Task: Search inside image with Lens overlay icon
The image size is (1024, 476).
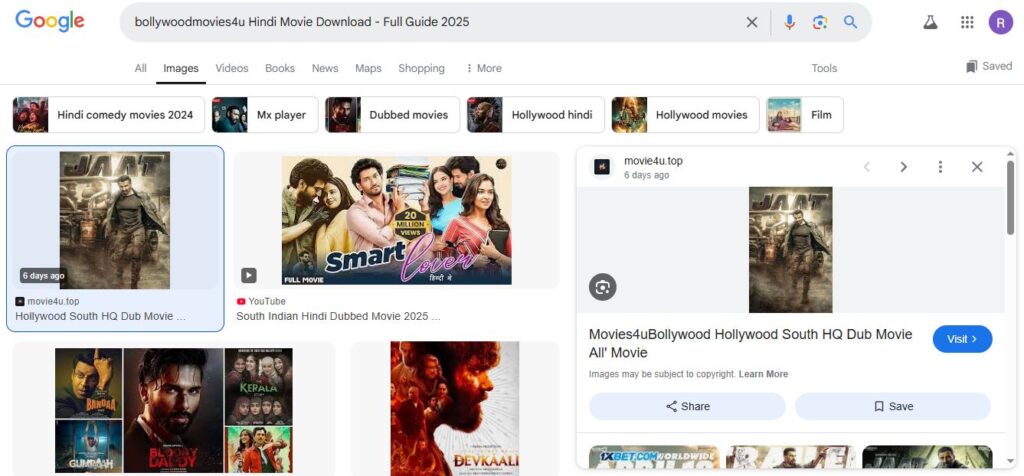Action: (x=602, y=287)
